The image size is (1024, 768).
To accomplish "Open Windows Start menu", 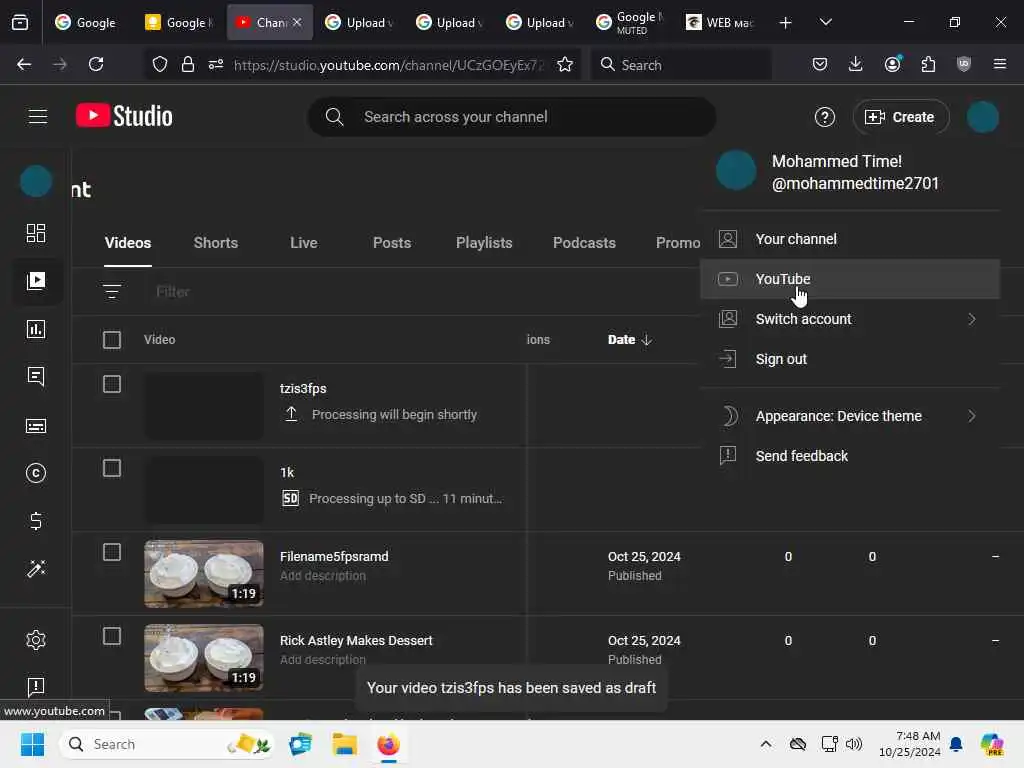I will [32, 744].
